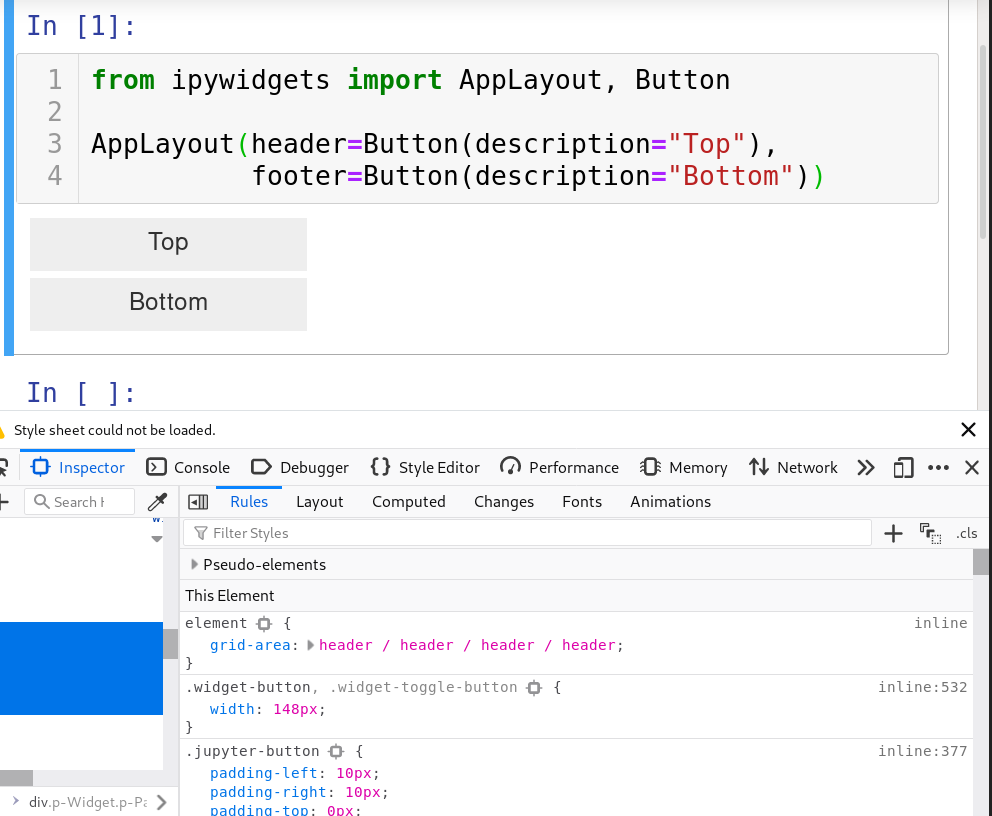
Task: Open stylesheet source inline:377
Action: tap(922, 751)
